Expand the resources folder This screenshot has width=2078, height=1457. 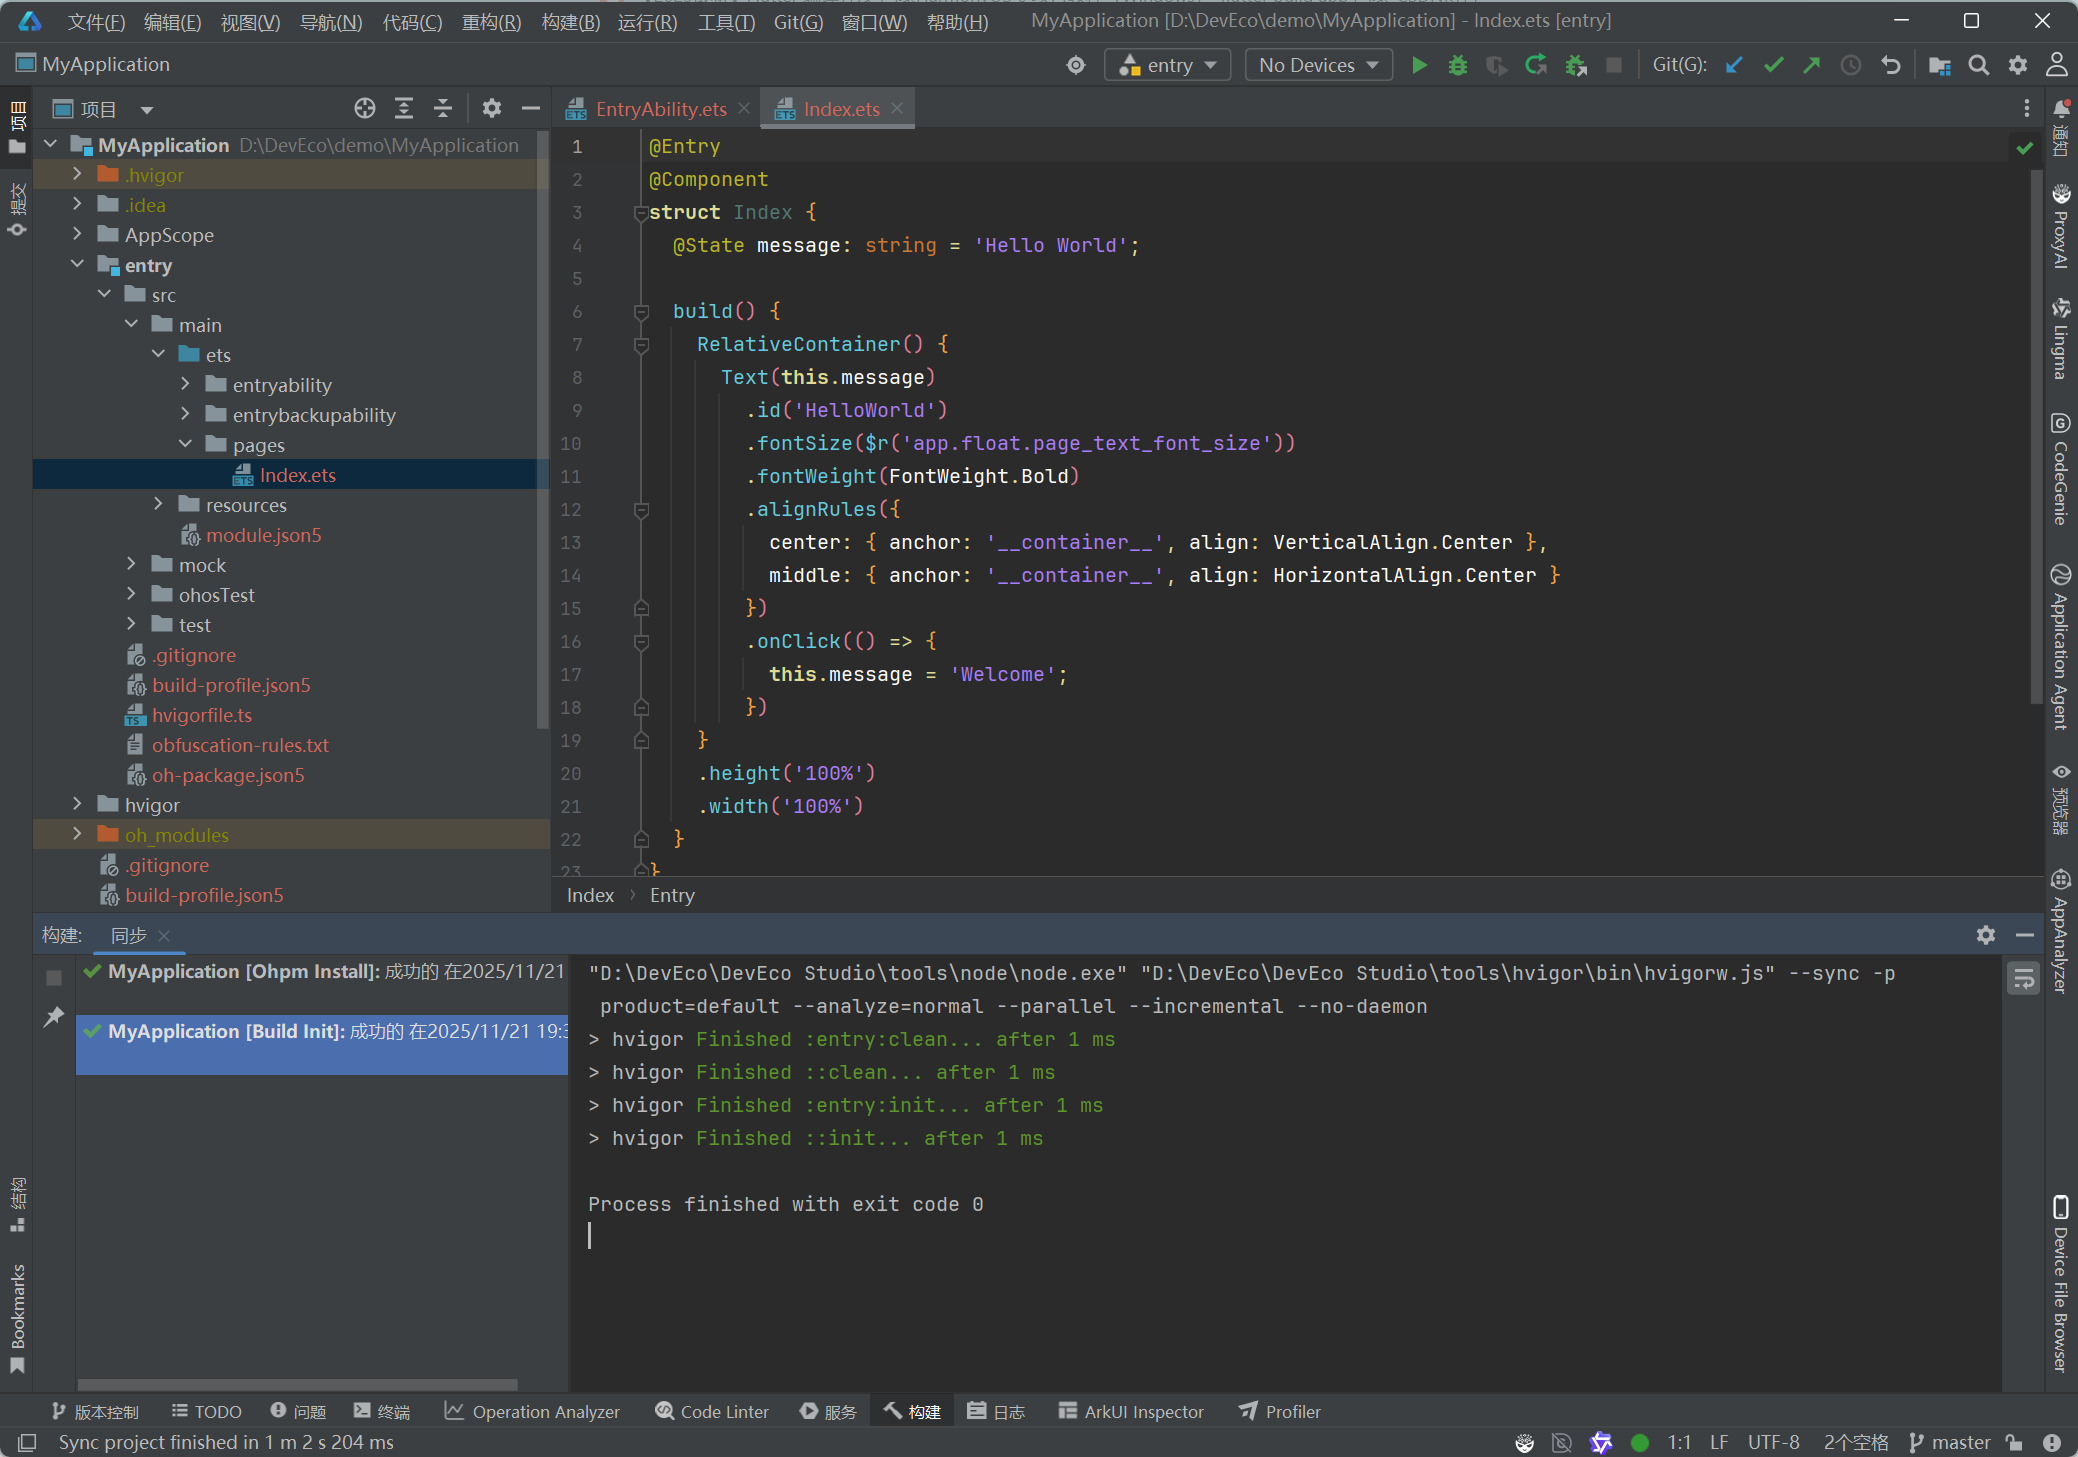pos(158,504)
